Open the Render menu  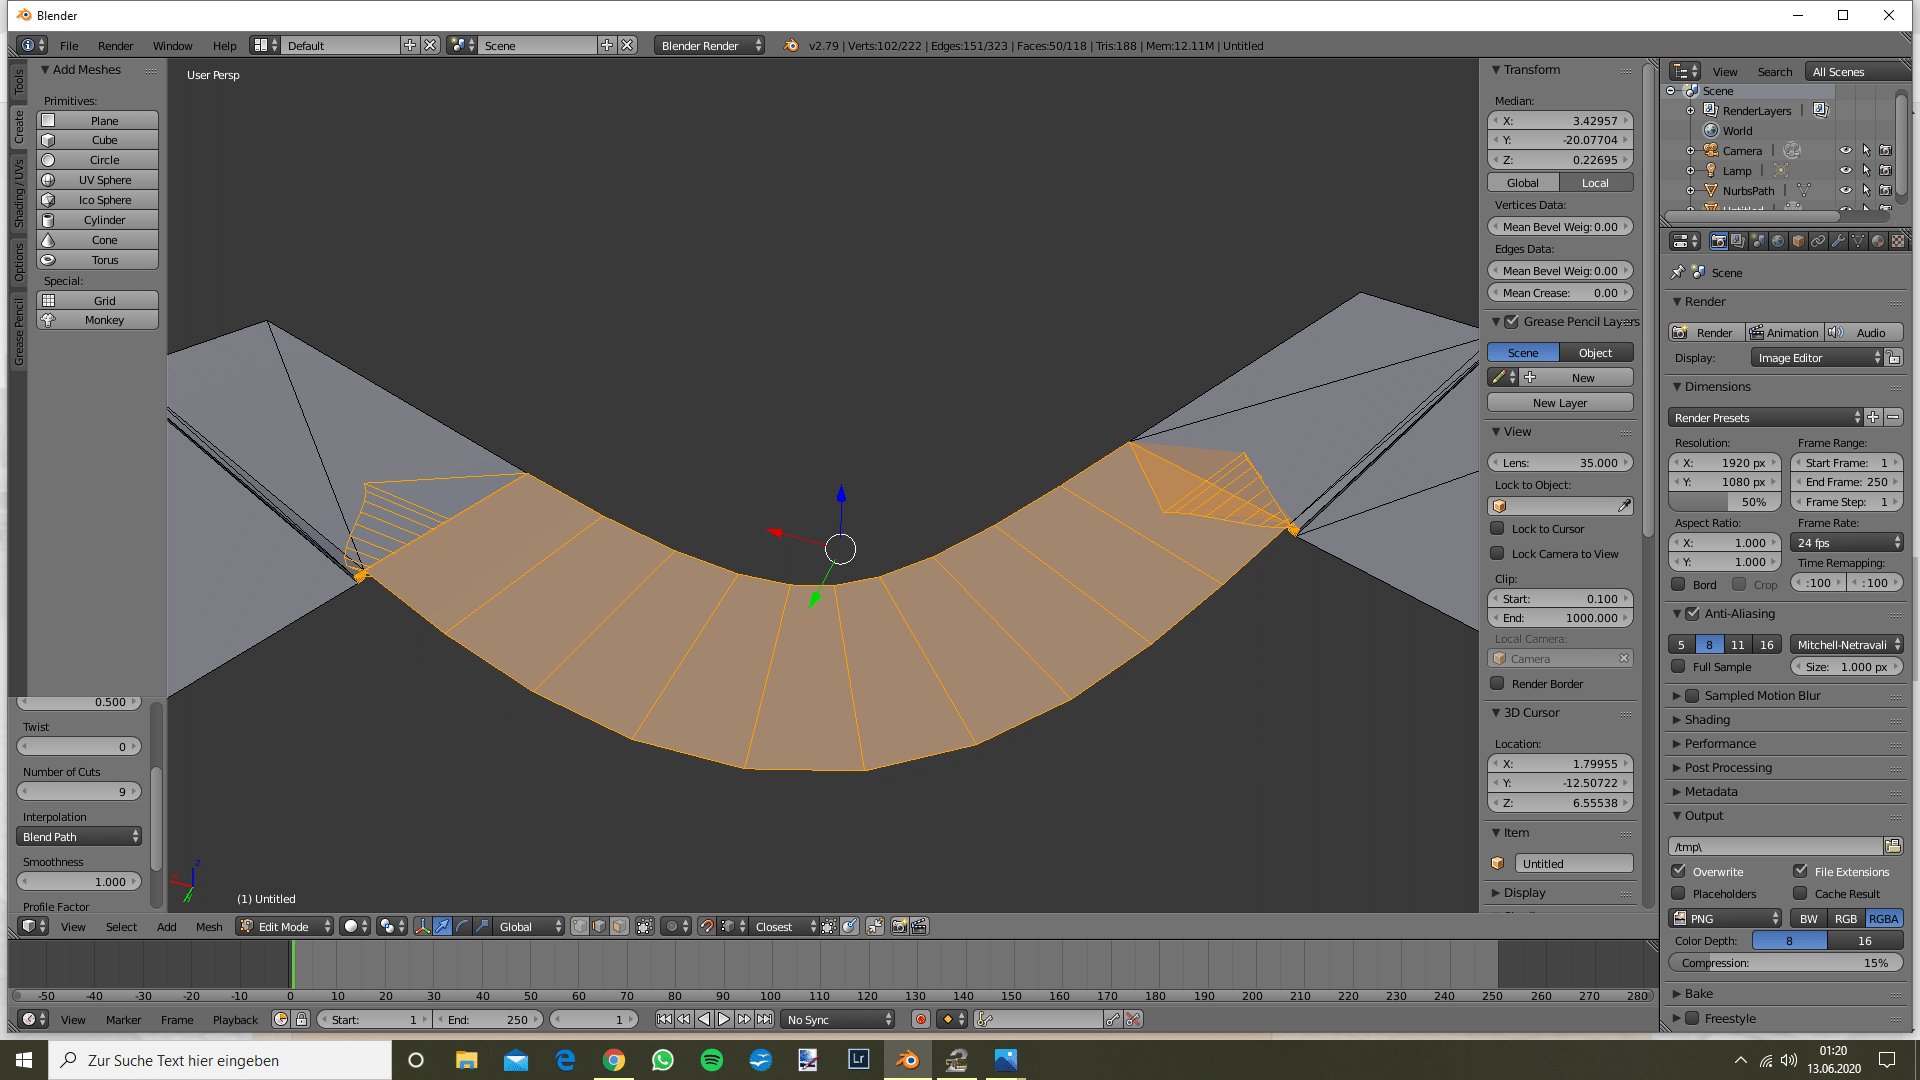pos(115,46)
